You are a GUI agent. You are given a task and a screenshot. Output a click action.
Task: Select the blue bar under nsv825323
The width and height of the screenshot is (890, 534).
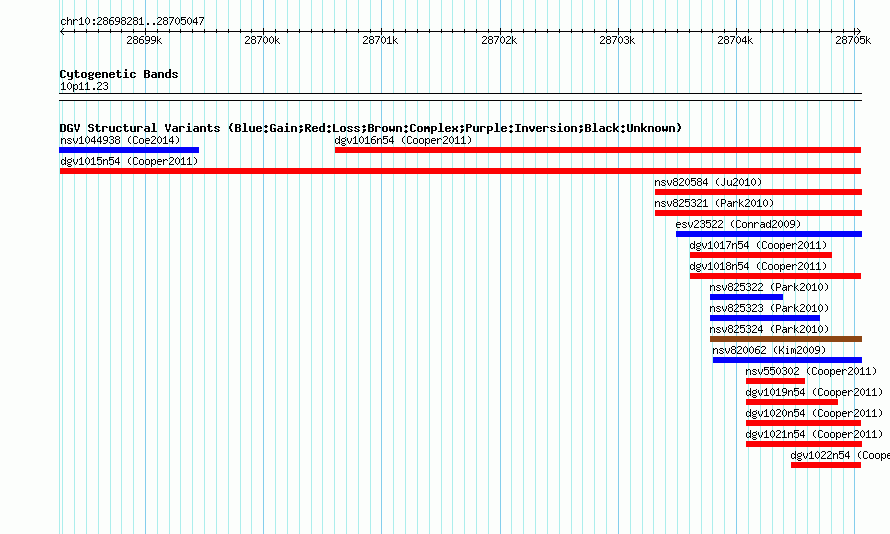[x=765, y=318]
